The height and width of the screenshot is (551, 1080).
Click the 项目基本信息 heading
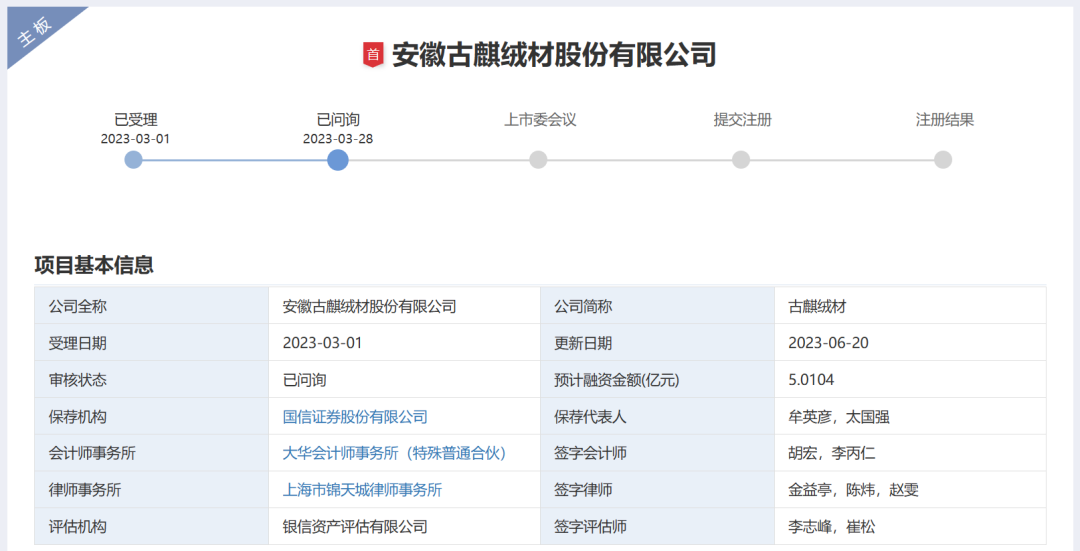[94, 265]
